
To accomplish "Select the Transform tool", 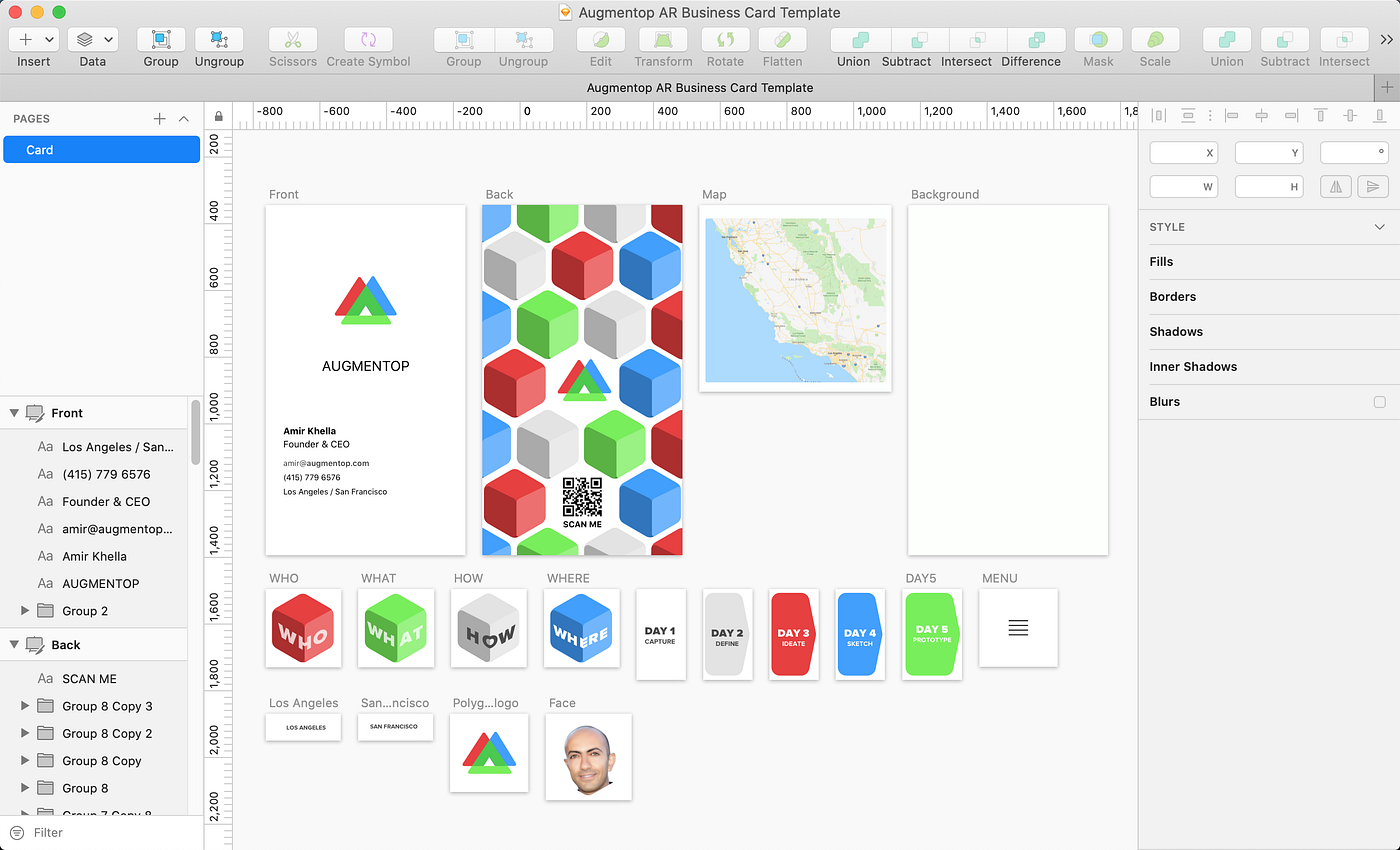I will click(663, 40).
